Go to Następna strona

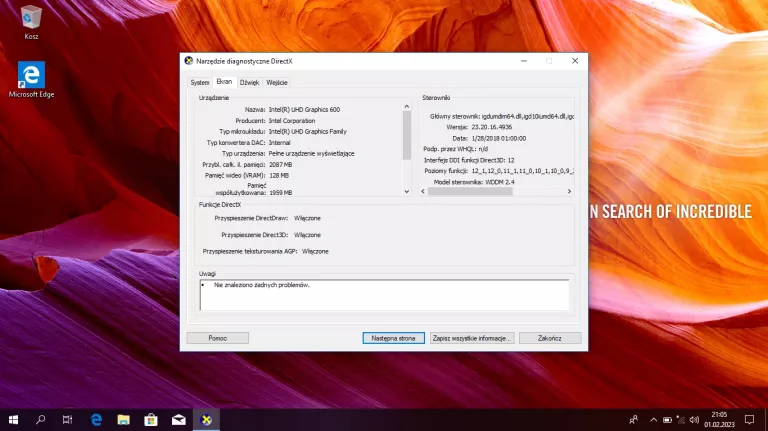(393, 338)
